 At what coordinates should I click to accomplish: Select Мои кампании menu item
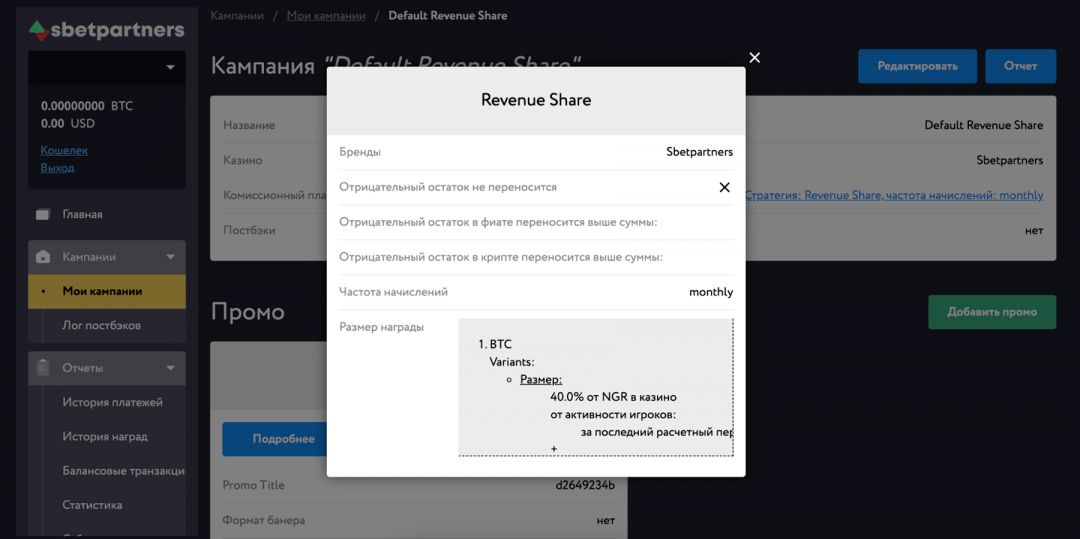click(102, 291)
